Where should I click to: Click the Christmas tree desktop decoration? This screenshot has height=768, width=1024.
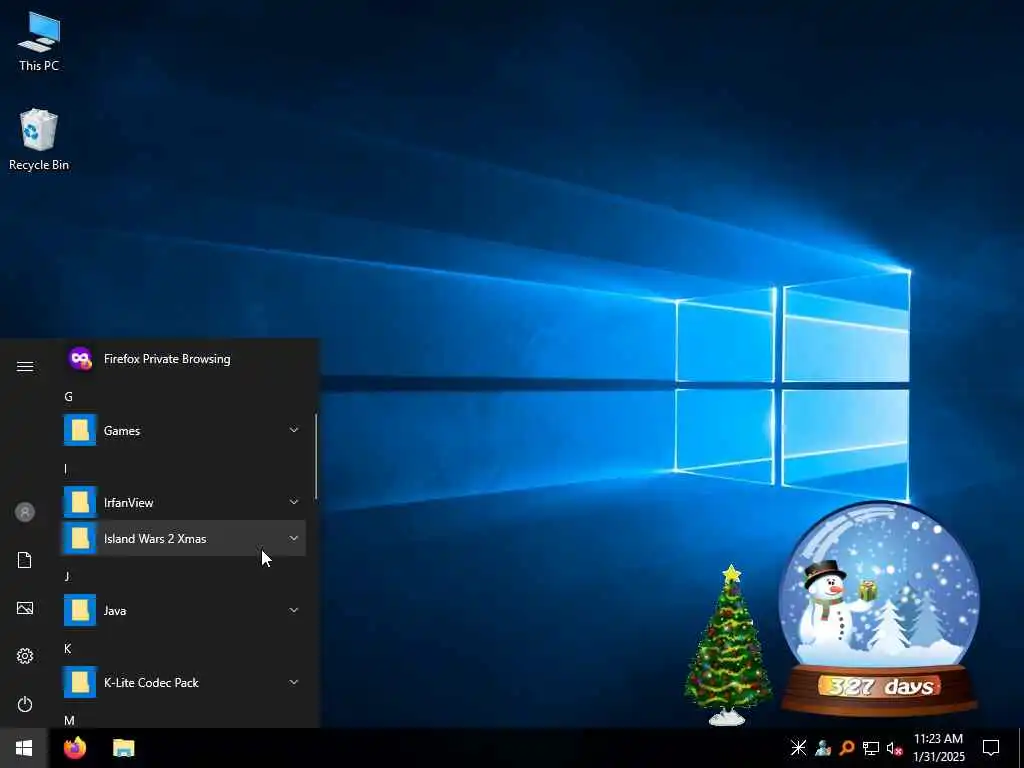tap(728, 645)
